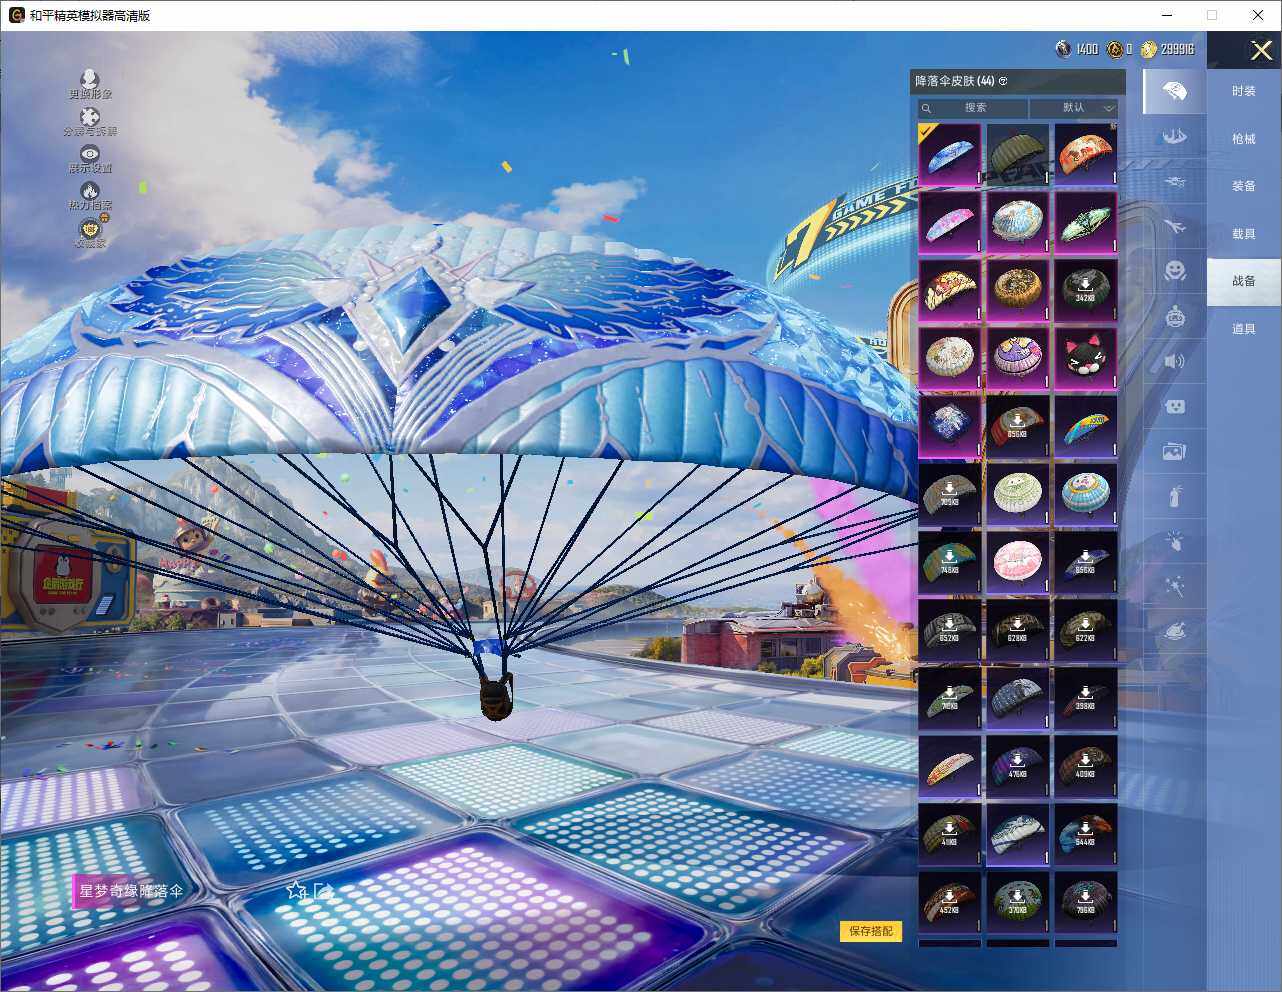The width and height of the screenshot is (1282, 992).
Task: Click the 搜索 search field
Action: tap(973, 108)
